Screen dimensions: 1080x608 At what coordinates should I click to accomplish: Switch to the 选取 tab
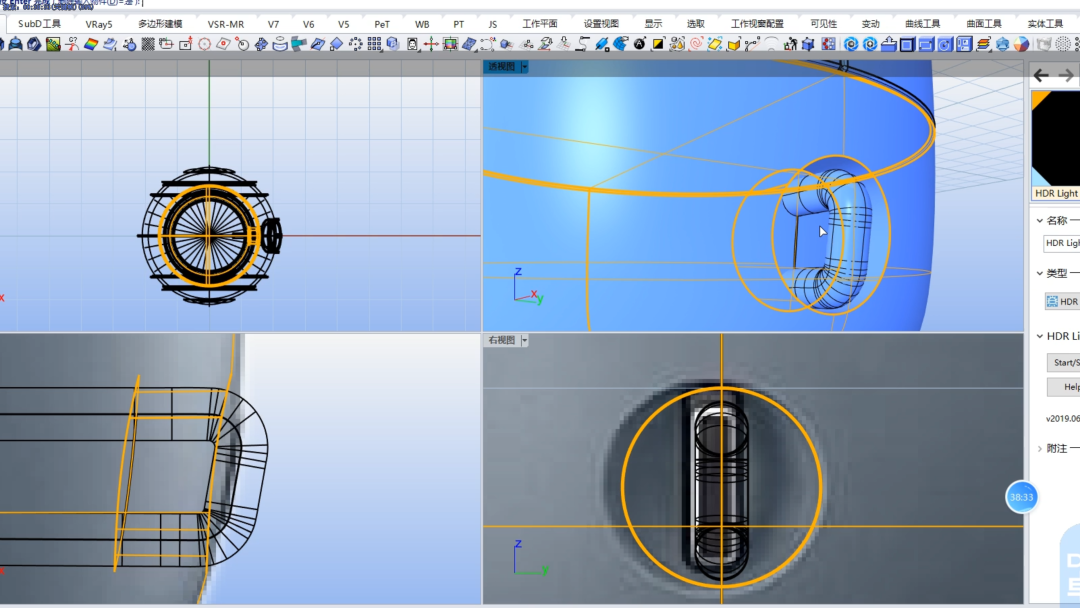(x=696, y=24)
